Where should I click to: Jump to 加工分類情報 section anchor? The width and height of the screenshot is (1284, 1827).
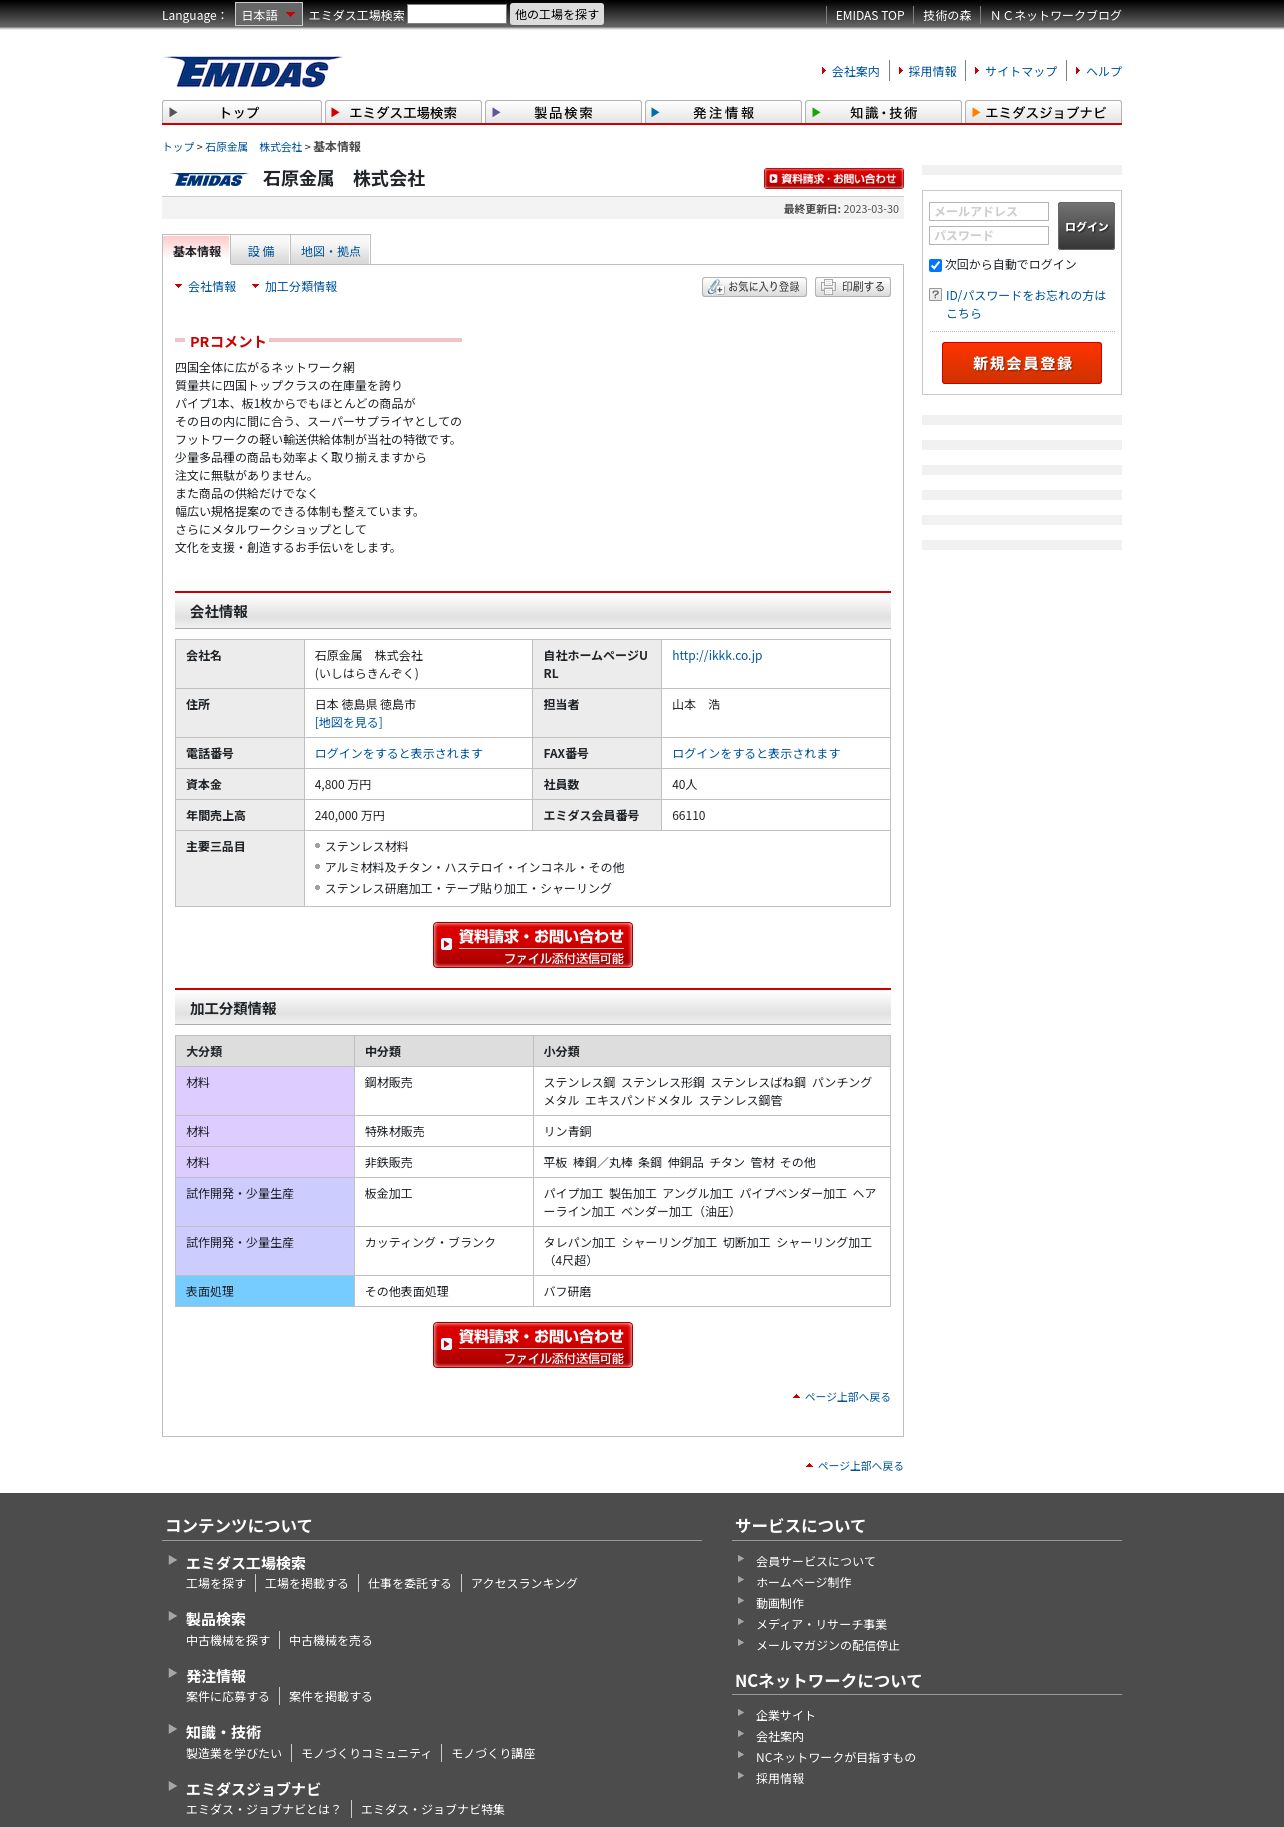[x=301, y=287]
